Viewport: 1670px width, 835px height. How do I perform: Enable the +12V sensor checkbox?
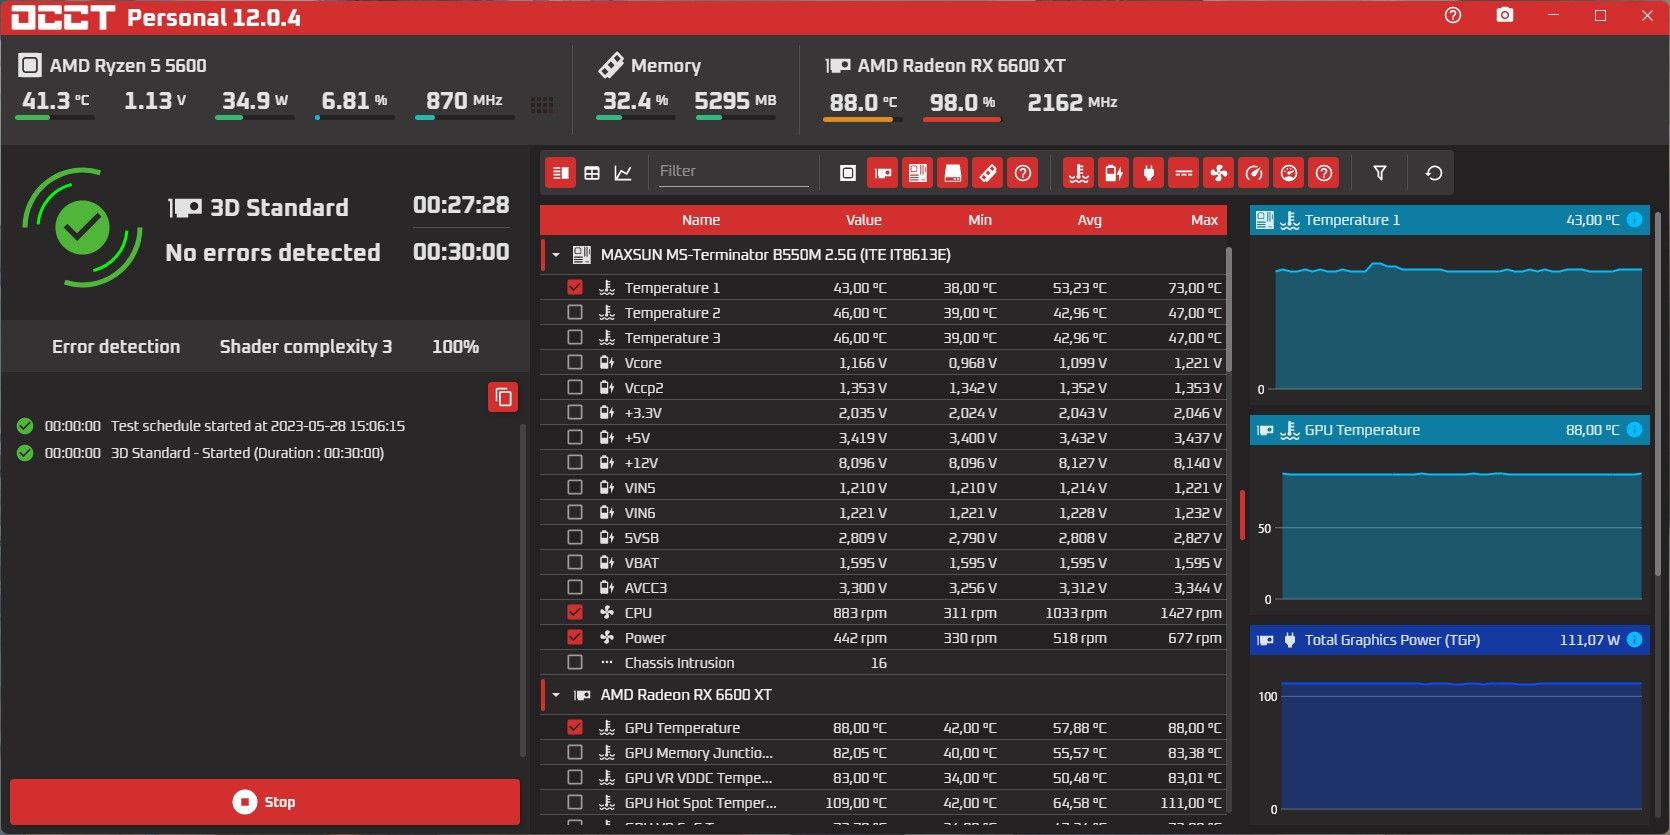coord(575,462)
